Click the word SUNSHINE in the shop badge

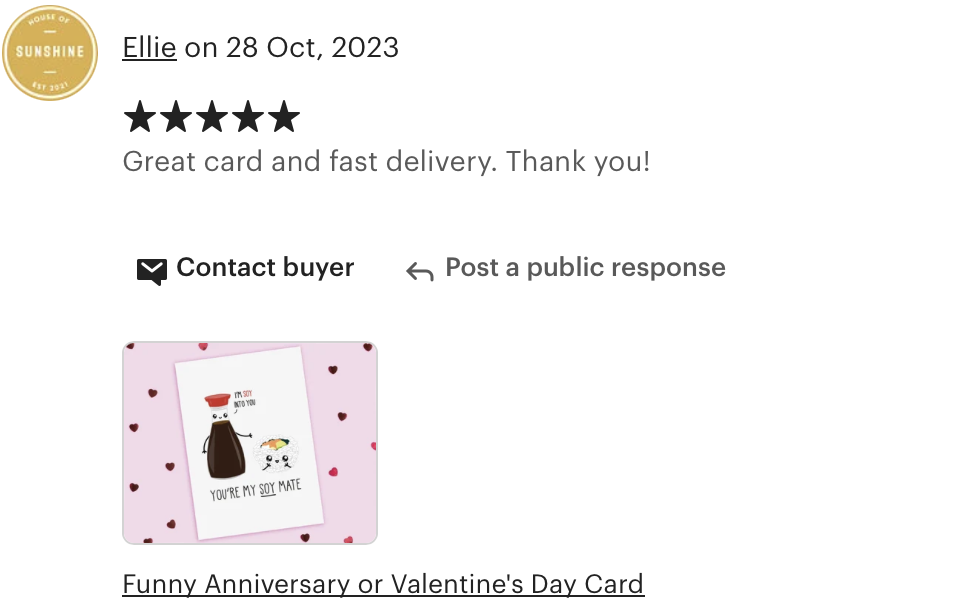click(50, 52)
